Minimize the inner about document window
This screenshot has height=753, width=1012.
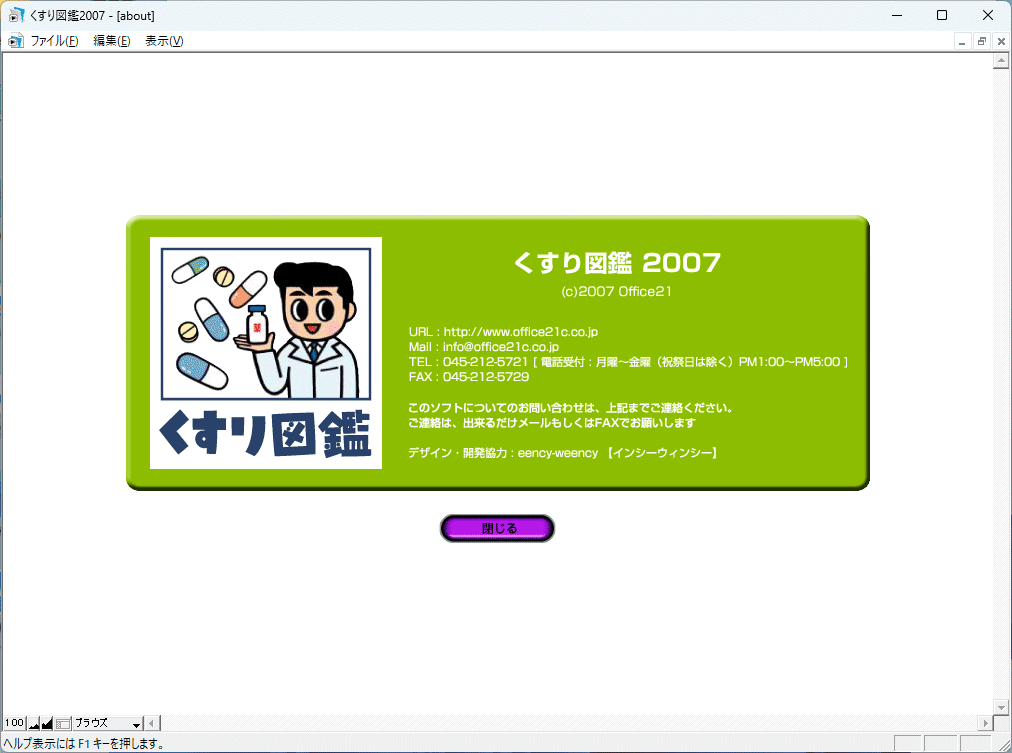coord(962,41)
